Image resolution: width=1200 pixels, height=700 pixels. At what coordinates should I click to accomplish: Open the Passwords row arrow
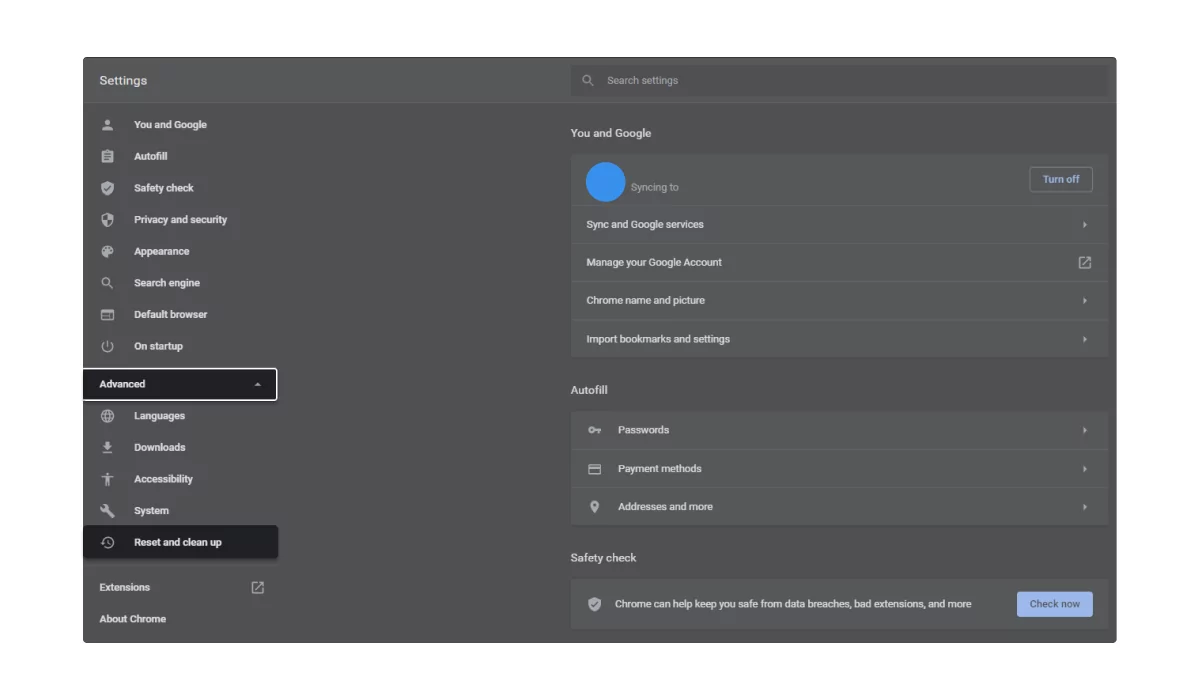coord(1084,431)
